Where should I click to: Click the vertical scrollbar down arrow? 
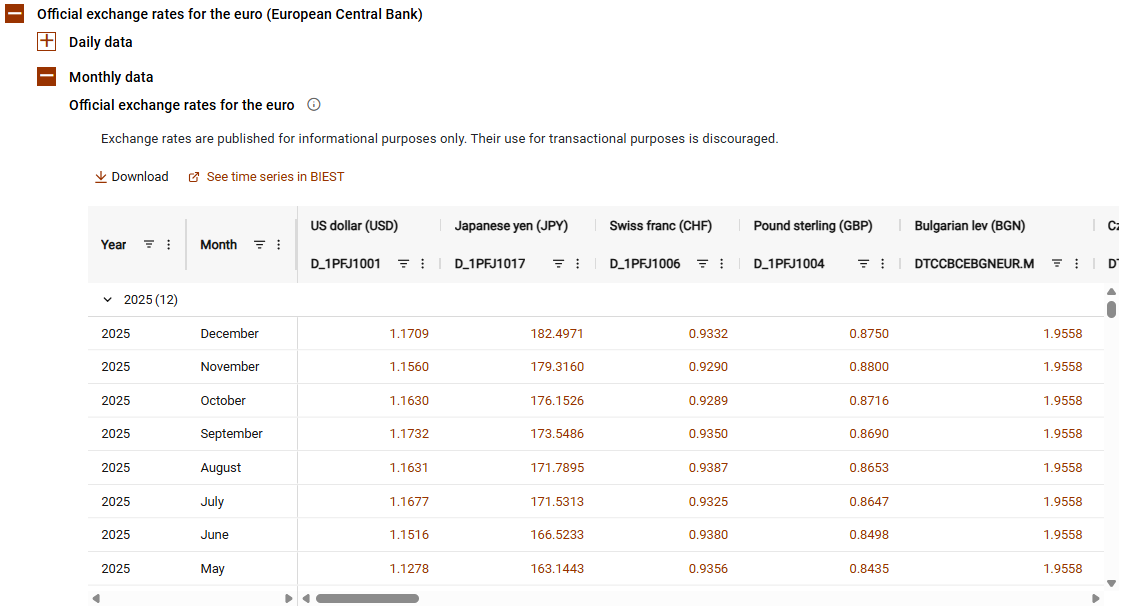pyautogui.click(x=1111, y=583)
